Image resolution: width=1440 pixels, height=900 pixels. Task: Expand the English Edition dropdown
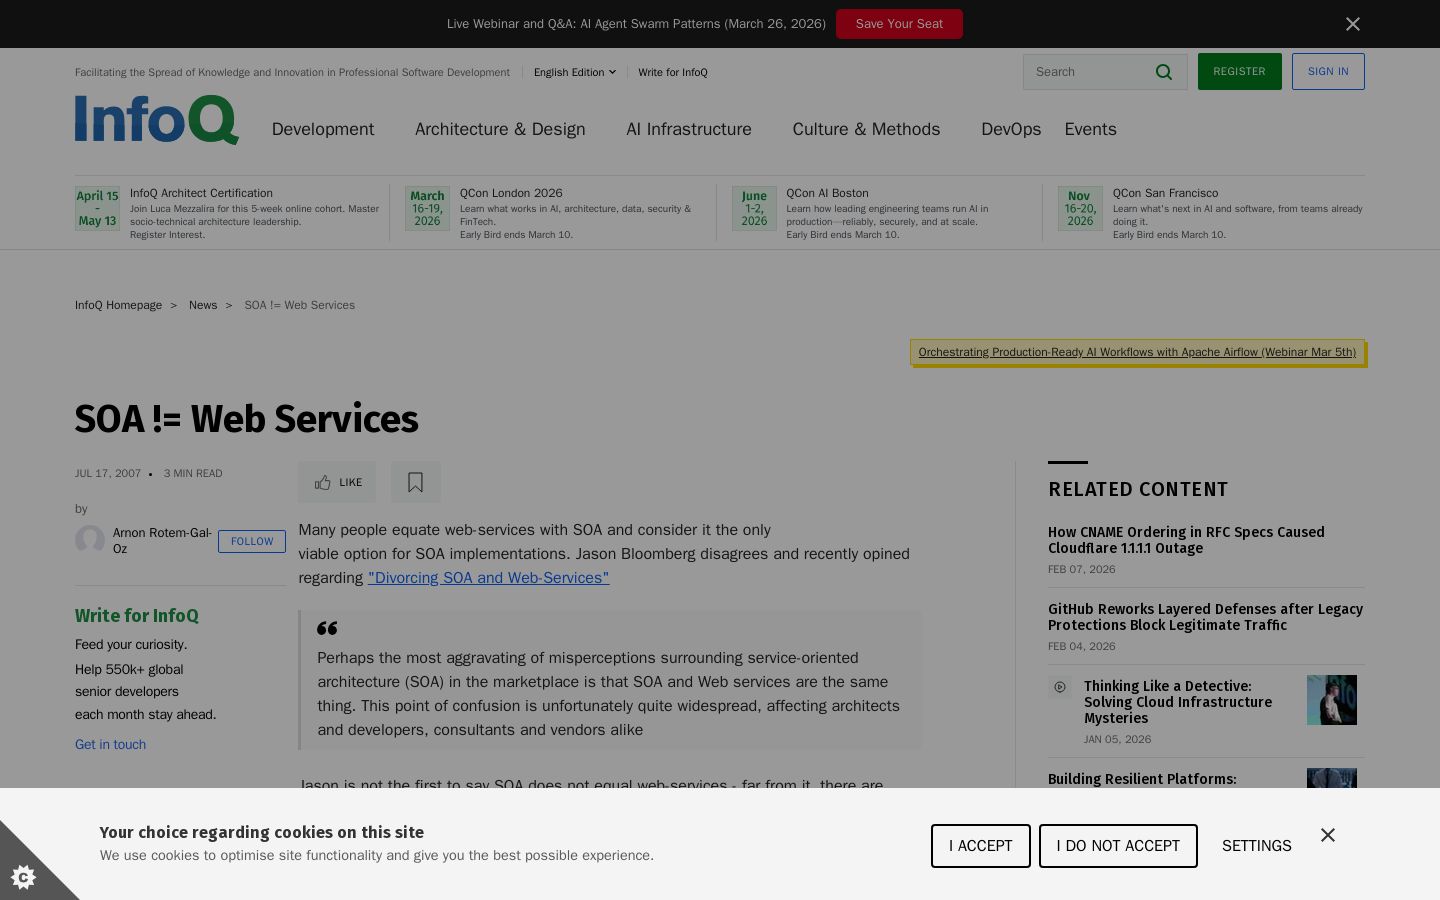pos(575,72)
